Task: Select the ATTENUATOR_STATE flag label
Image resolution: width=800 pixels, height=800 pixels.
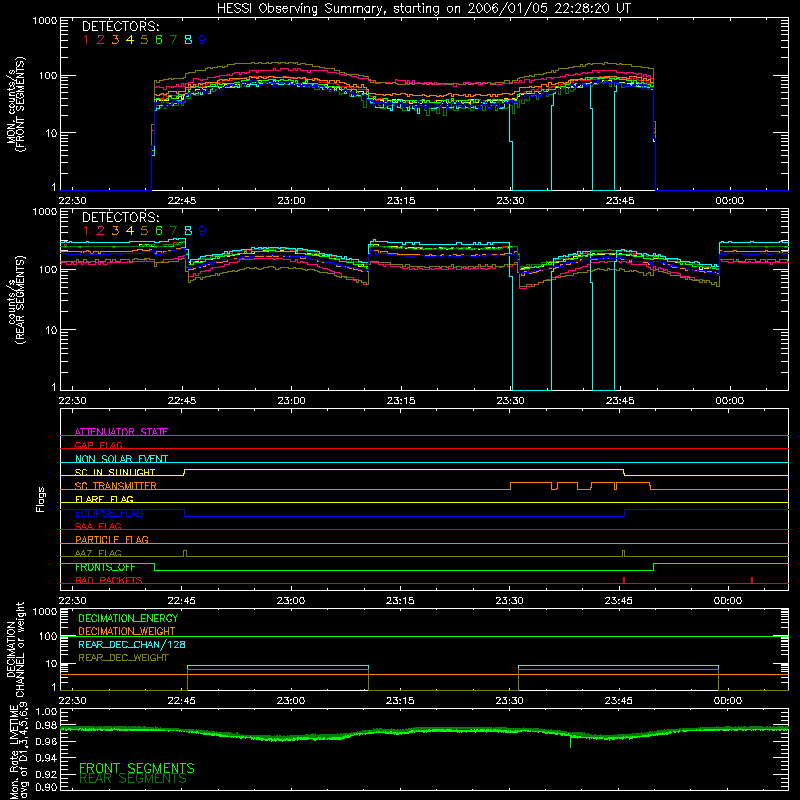Action: (121, 432)
